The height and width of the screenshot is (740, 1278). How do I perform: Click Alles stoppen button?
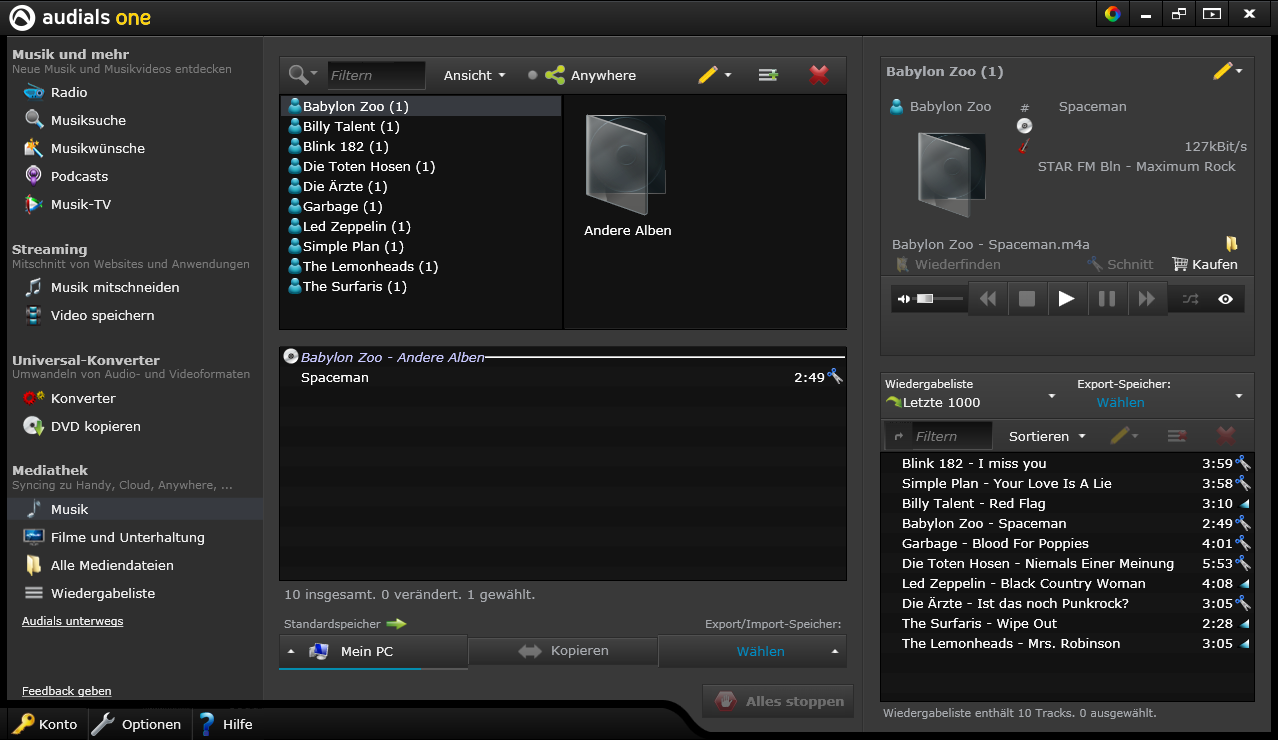(x=778, y=701)
